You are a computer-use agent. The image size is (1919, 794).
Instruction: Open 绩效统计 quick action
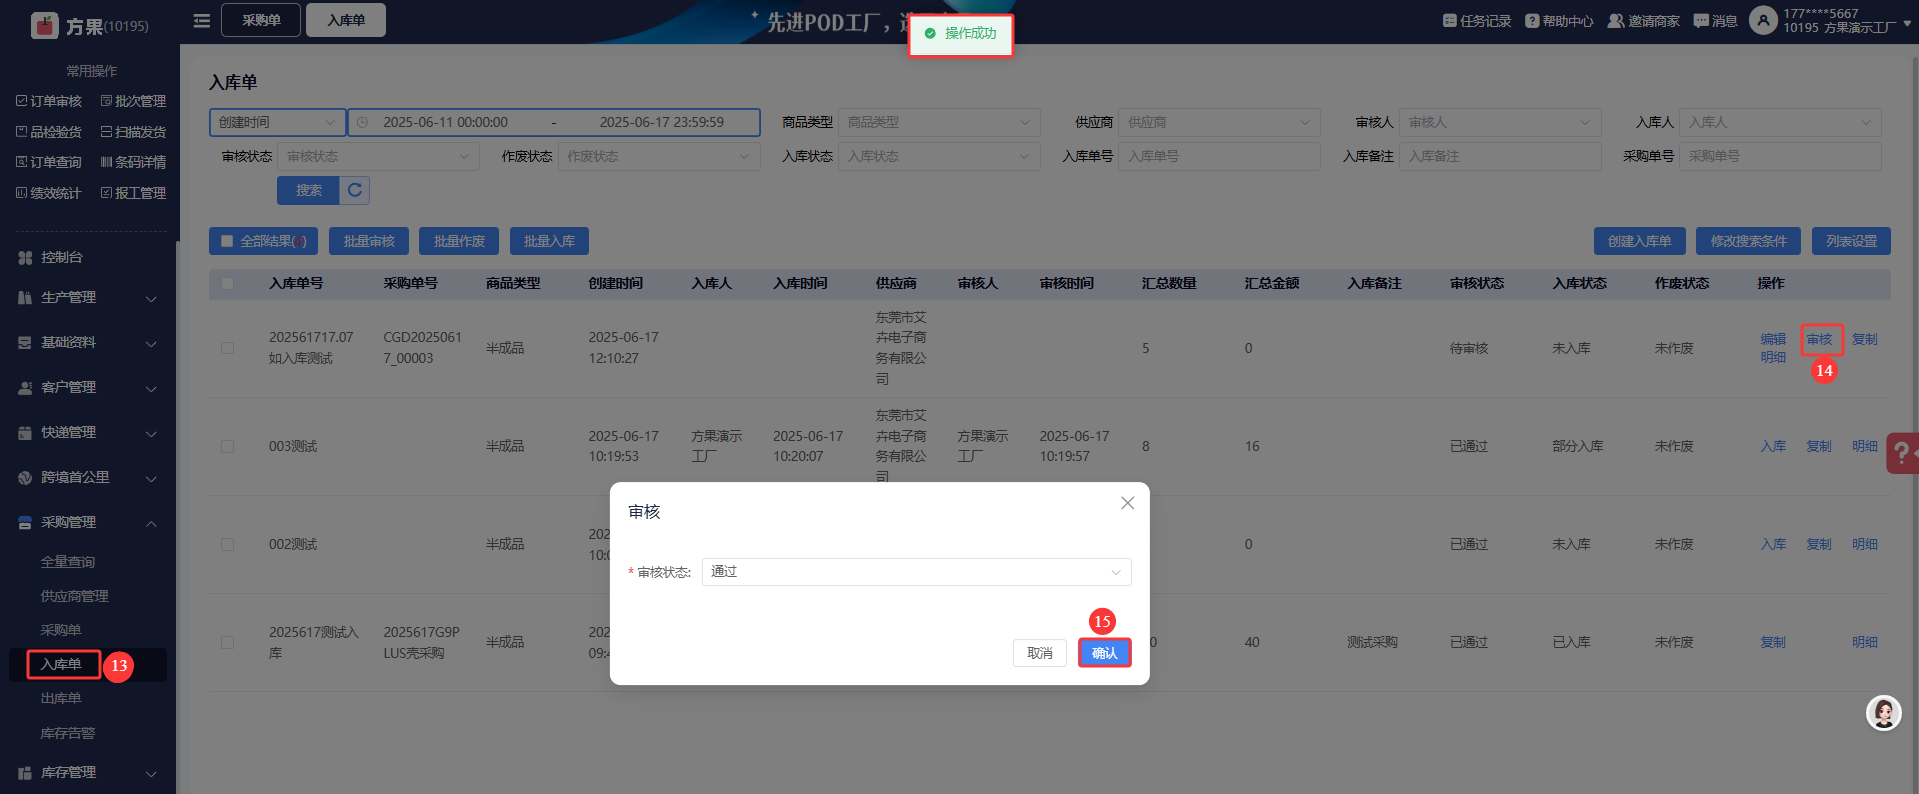click(49, 193)
